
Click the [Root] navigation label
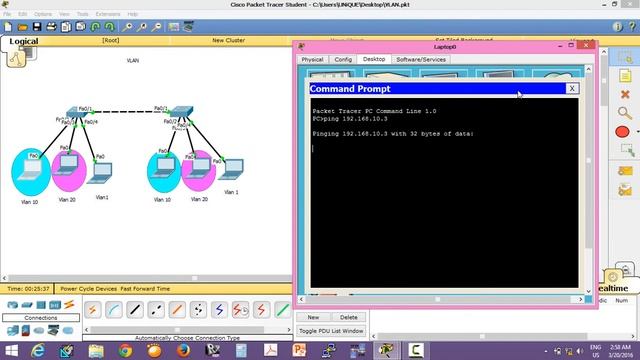(x=111, y=40)
